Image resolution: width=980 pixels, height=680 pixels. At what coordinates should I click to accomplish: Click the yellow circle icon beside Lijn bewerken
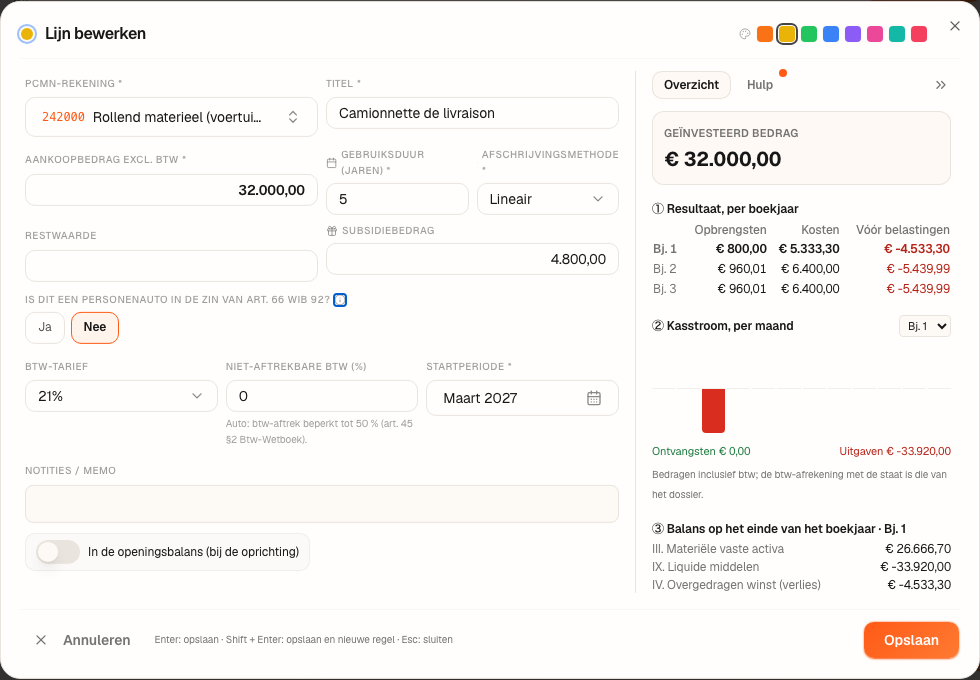click(x=27, y=34)
